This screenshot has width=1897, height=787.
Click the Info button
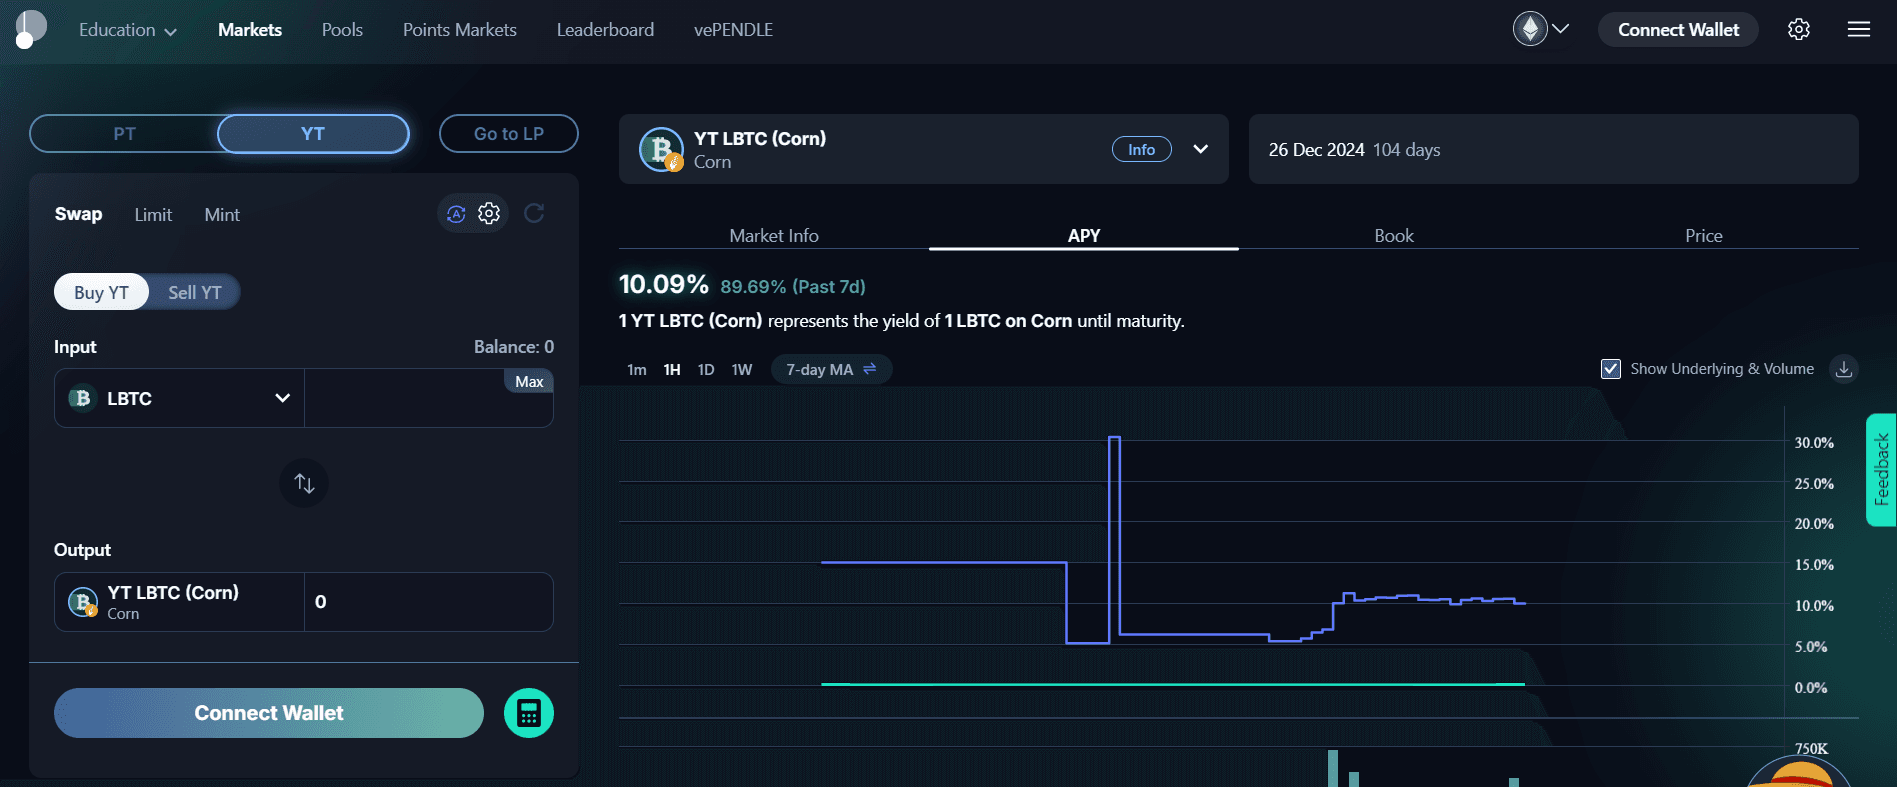coord(1141,149)
